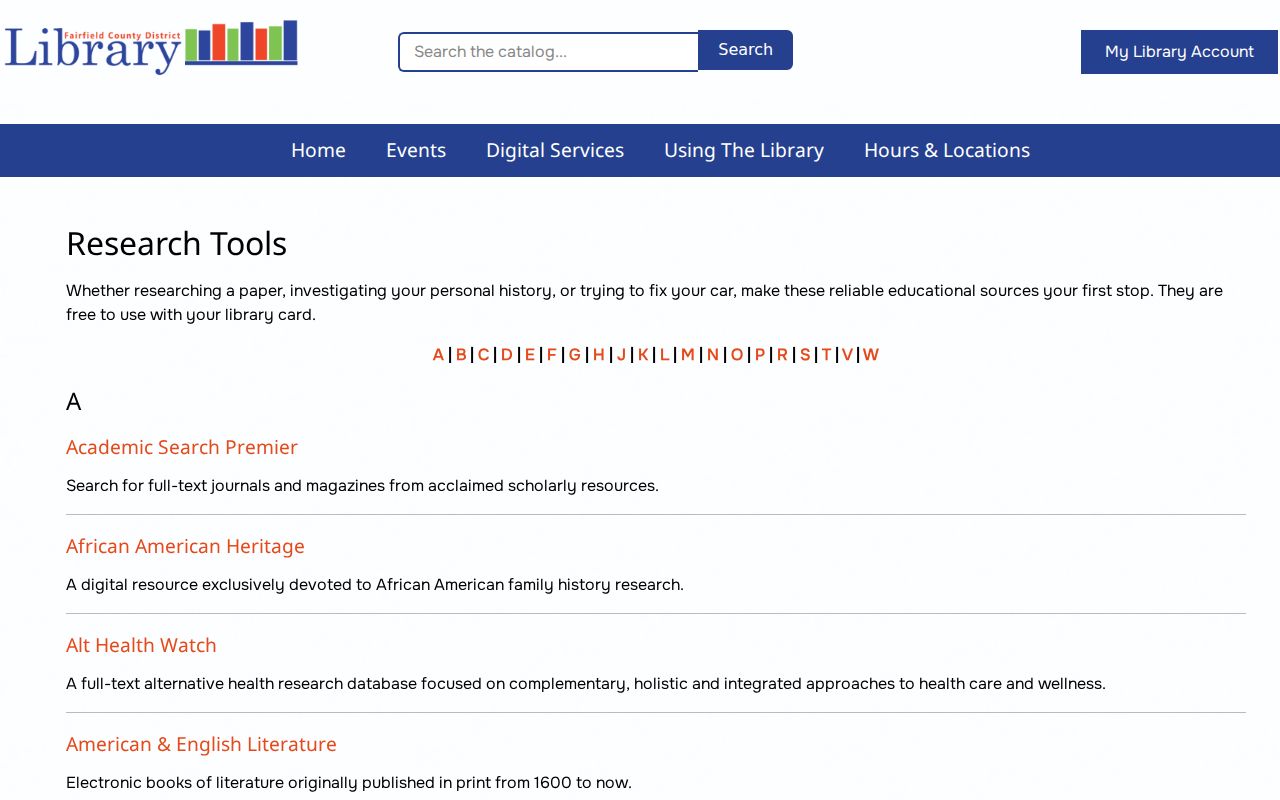Click letter J in the alphabet index

point(621,355)
